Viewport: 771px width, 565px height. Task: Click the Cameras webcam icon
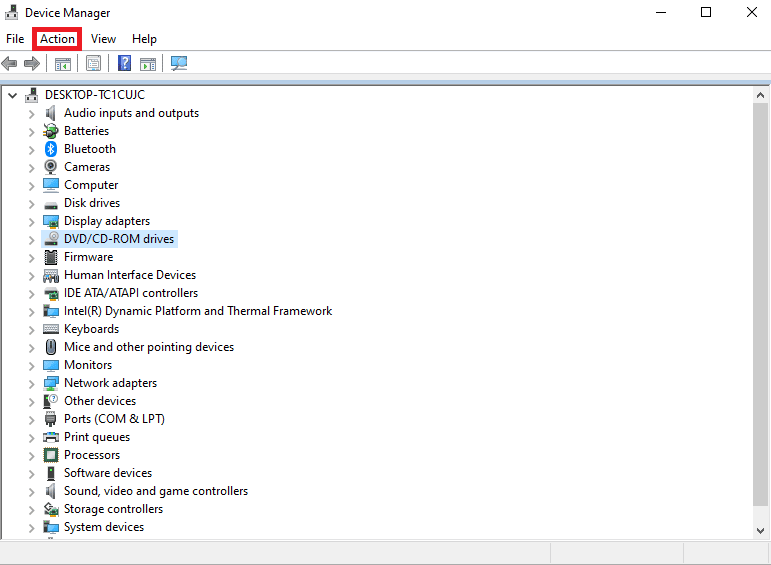[x=51, y=167]
